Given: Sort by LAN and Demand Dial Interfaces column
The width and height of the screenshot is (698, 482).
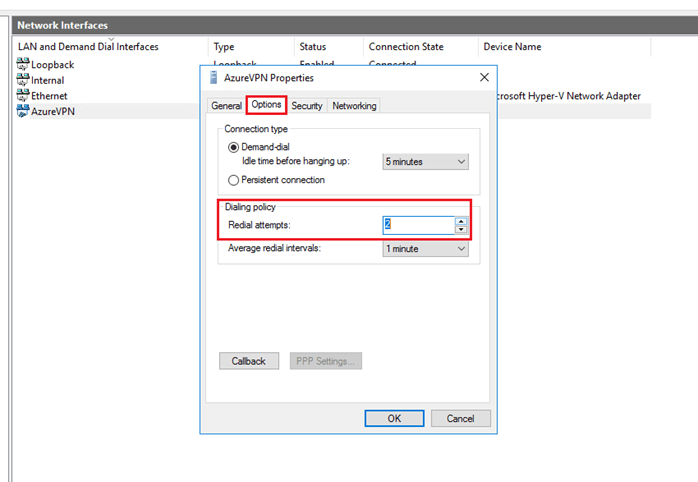Looking at the screenshot, I should click(x=88, y=47).
